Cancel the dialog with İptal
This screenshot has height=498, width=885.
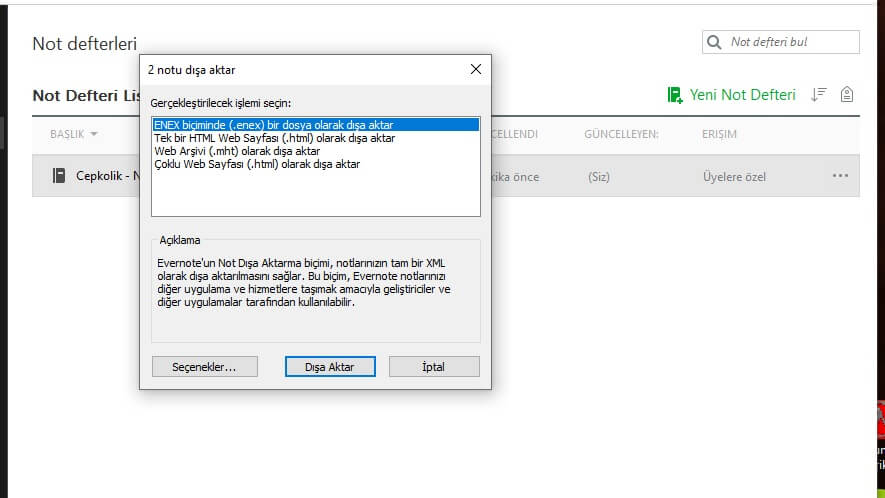click(434, 366)
